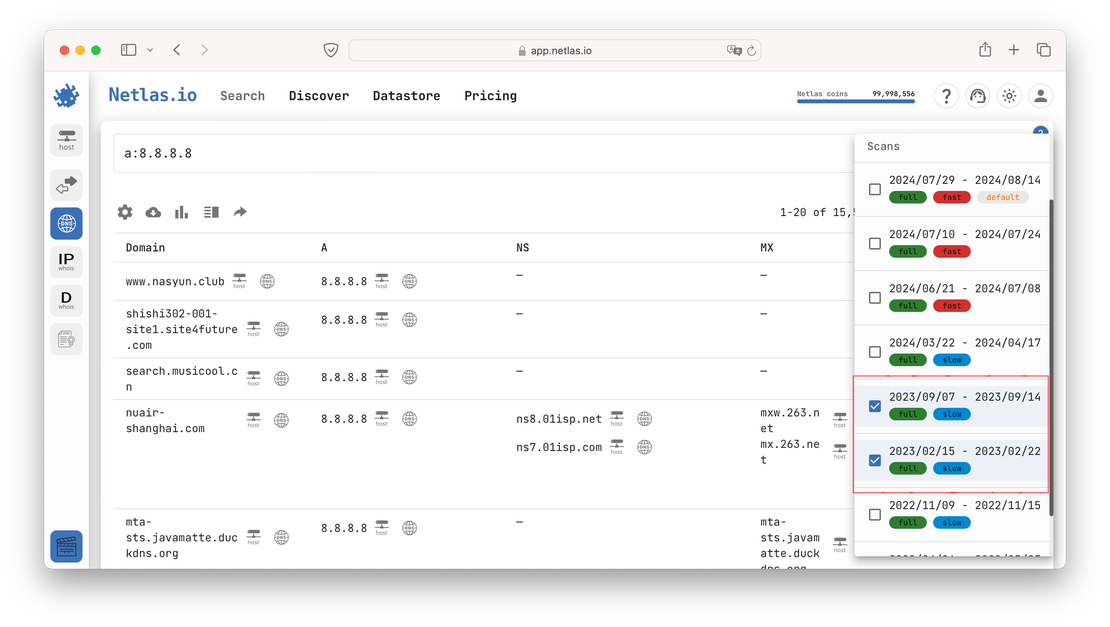
Task: Click the a:8.8.8.8 search query field
Action: coord(480,154)
